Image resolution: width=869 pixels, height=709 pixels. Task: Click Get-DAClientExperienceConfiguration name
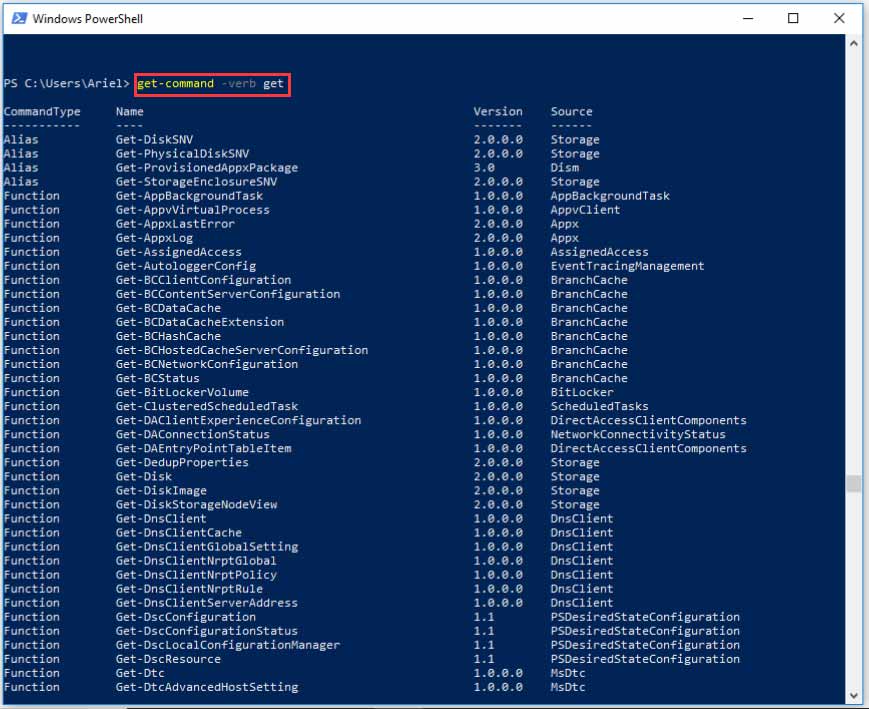pos(238,420)
